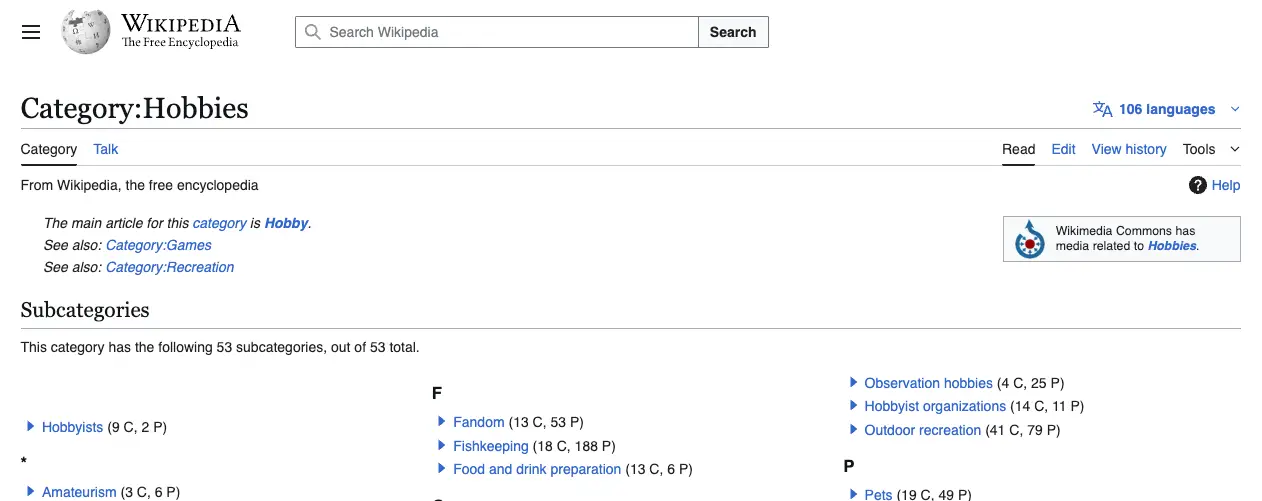Click the magnifying glass search icon
Screen dimensions: 1262x501
coord(313,32)
